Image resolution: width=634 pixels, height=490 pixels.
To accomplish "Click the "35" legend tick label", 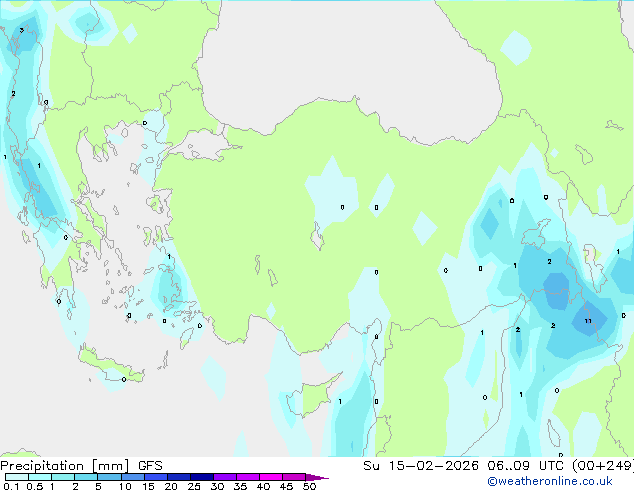I will (x=240, y=486).
